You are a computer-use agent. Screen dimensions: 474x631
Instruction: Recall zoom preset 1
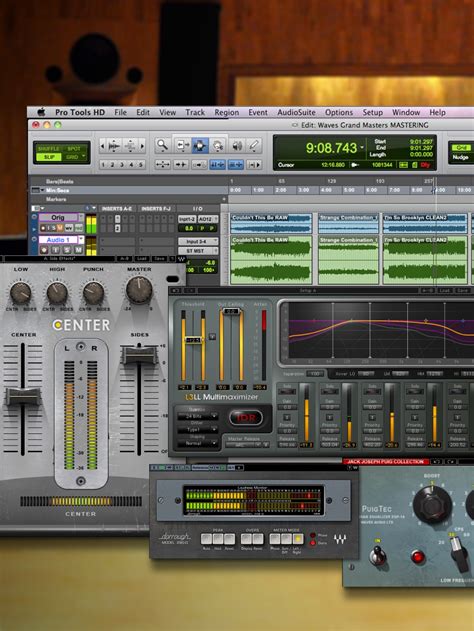pos(103,165)
